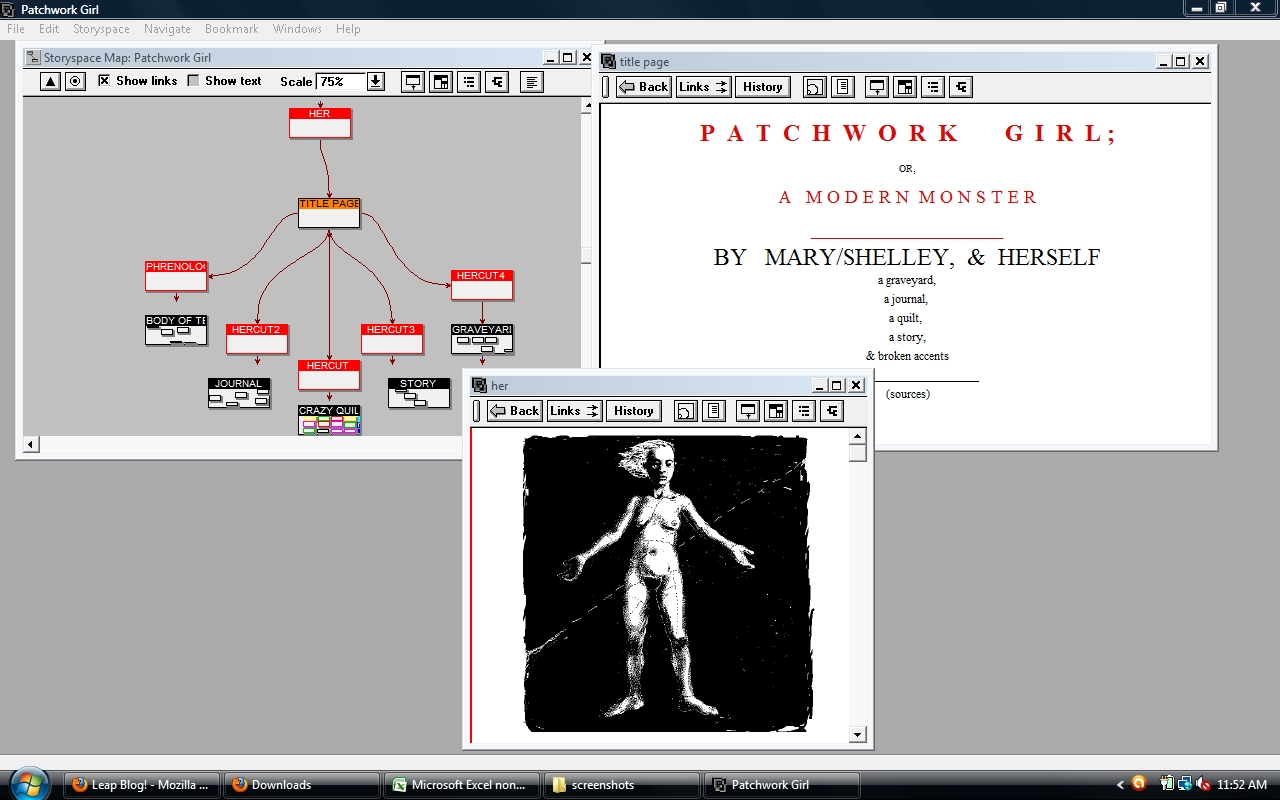The width and height of the screenshot is (1280, 800).
Task: Click the (sources) link on title page
Action: click(907, 394)
